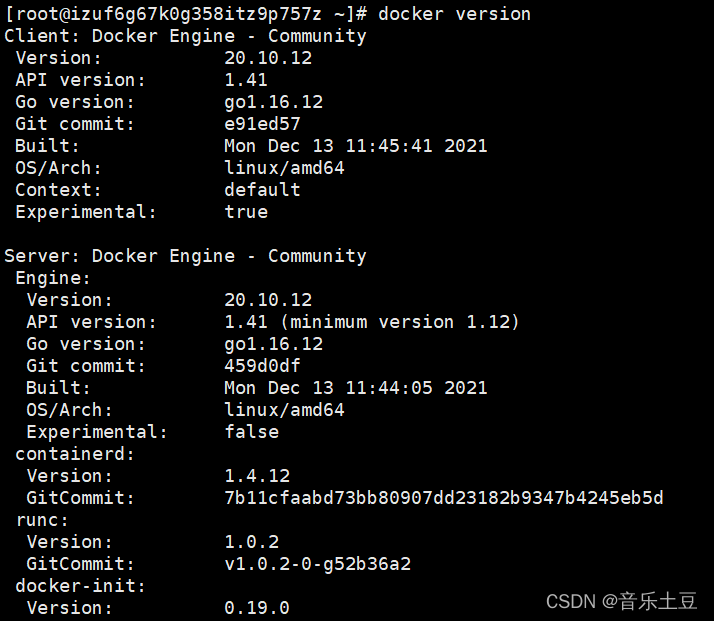Screen dimensions: 714x621
Task: Click Server Experimental false value
Action: point(251,432)
